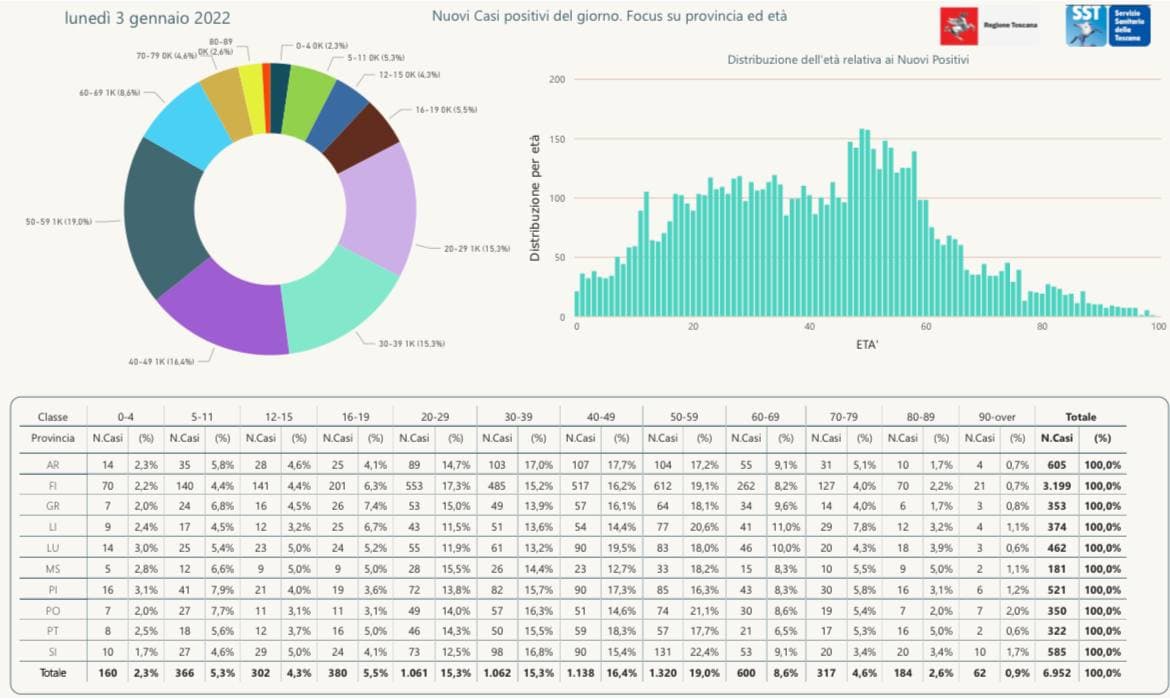Click the SST Servizio Sanitario logo
Image resolution: width=1170 pixels, height=700 pixels.
(x=1107, y=26)
